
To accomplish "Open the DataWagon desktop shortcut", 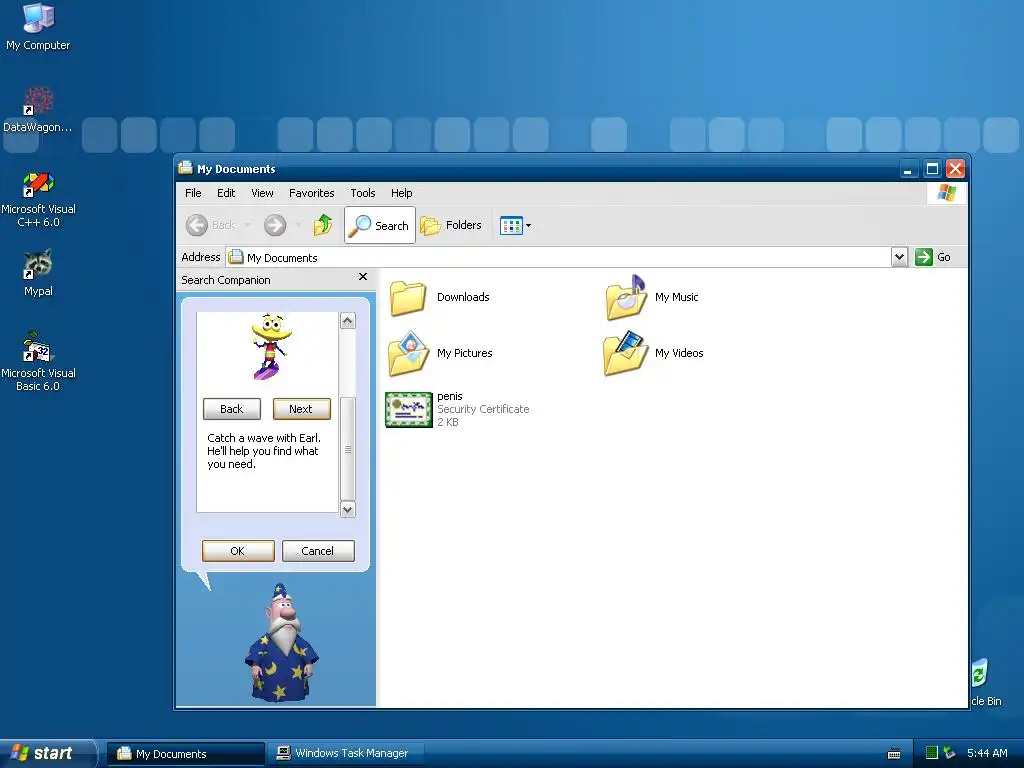I will [x=38, y=109].
